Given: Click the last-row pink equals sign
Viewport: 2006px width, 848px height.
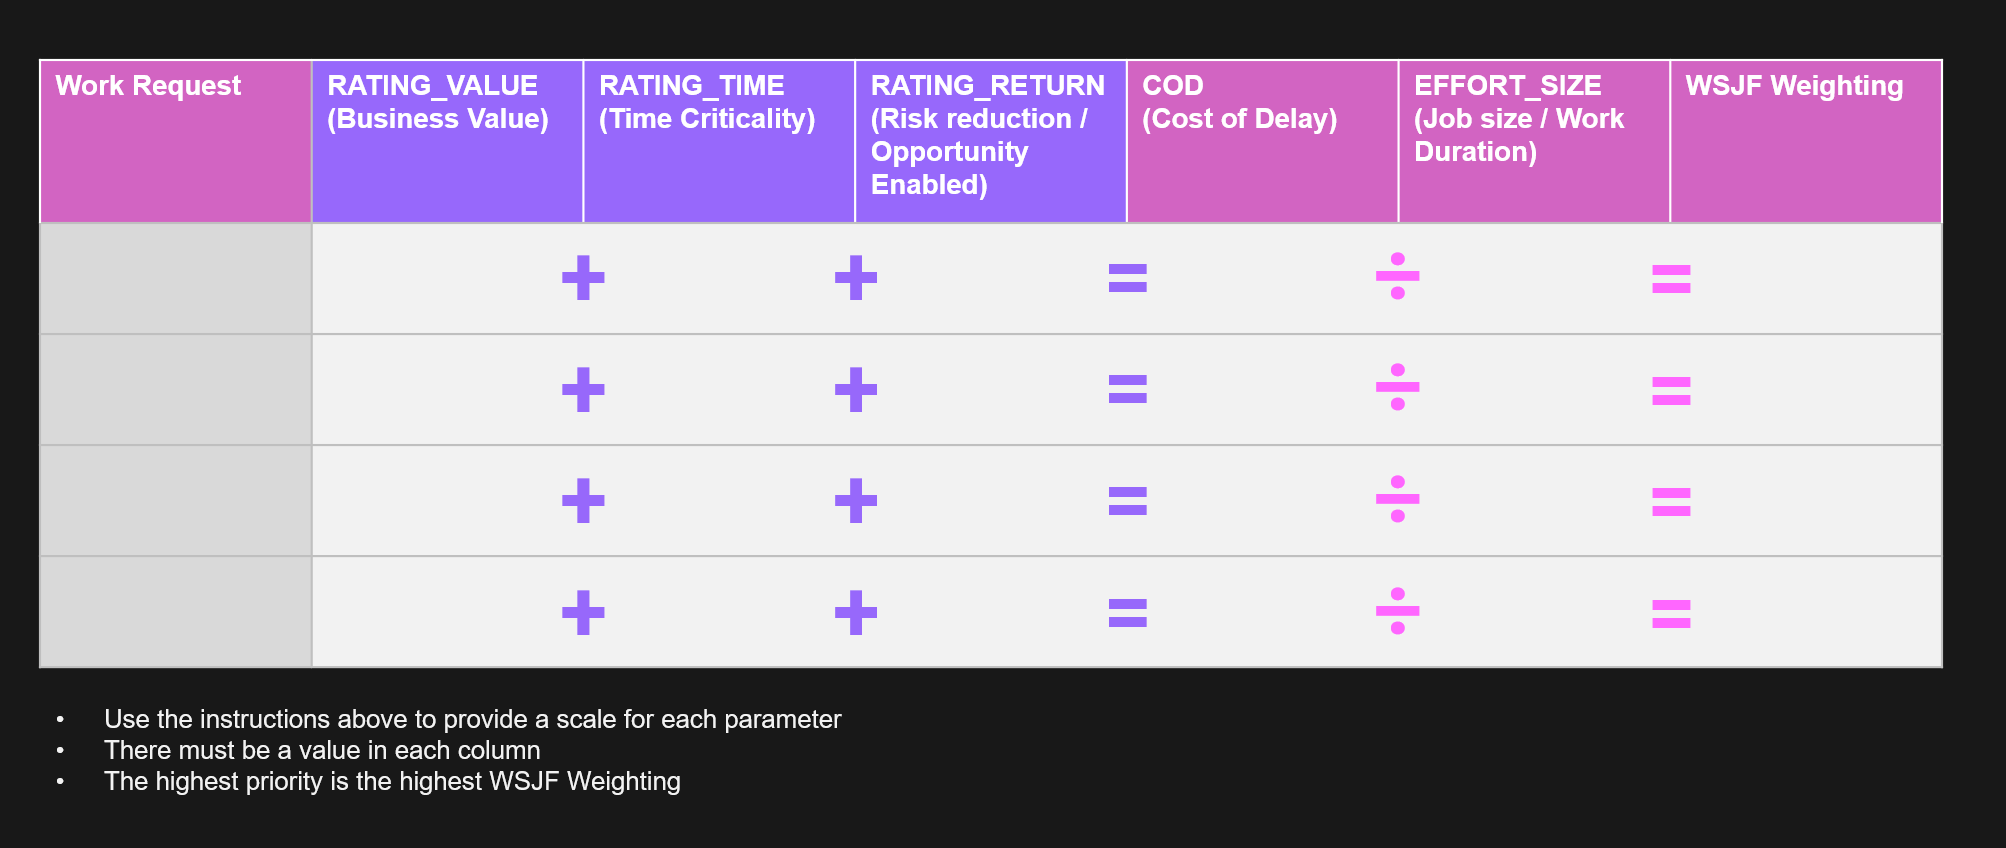Looking at the screenshot, I should [x=1671, y=613].
